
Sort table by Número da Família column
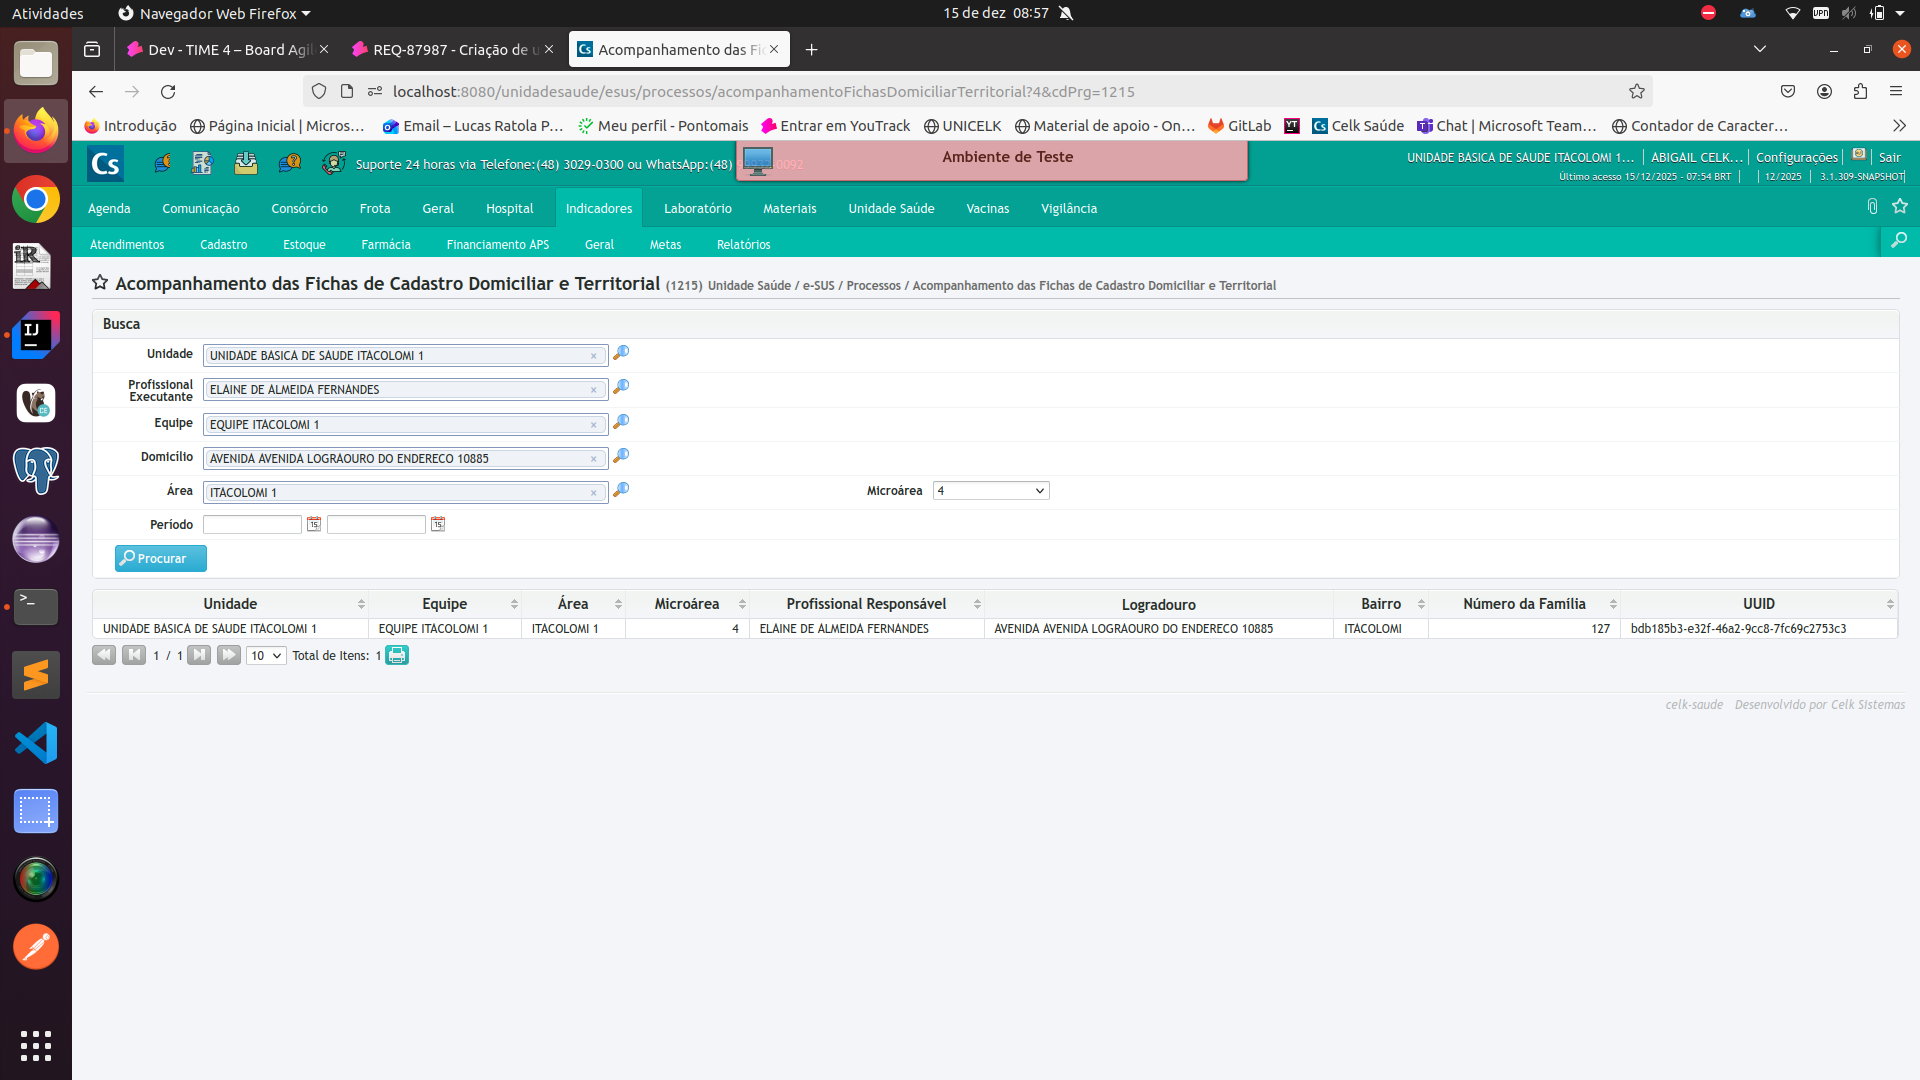pyautogui.click(x=1524, y=604)
